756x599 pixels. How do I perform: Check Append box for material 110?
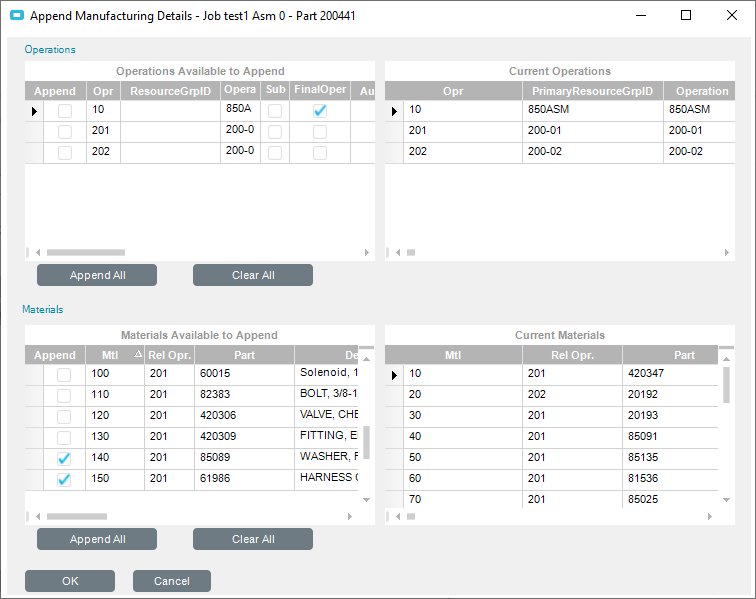point(64,396)
